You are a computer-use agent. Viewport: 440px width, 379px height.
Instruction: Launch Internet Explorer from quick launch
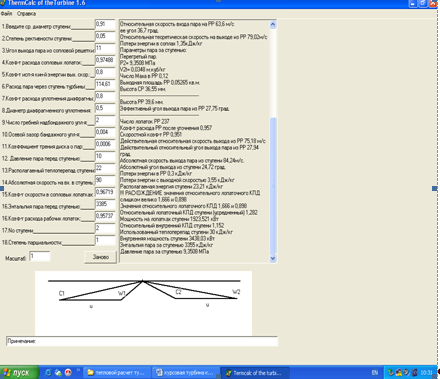(48, 372)
